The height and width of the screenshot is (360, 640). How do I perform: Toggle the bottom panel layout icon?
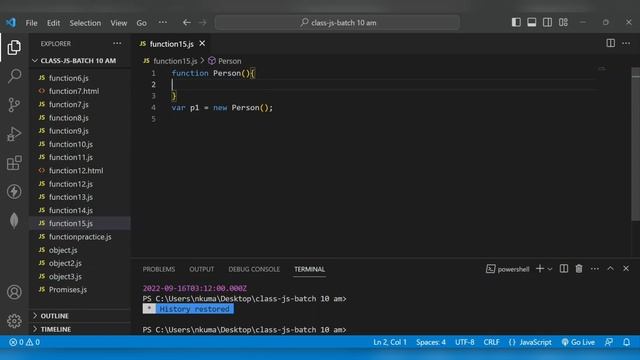coord(531,22)
